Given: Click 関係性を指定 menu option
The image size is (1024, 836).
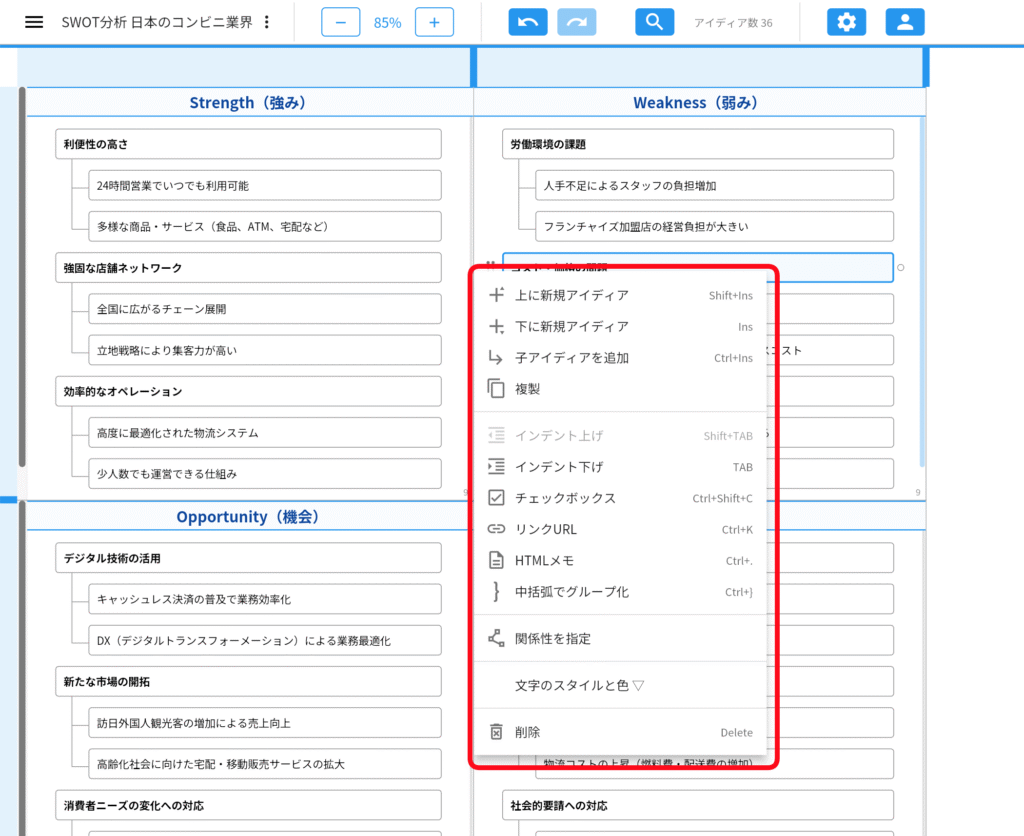Looking at the screenshot, I should click(552, 639).
